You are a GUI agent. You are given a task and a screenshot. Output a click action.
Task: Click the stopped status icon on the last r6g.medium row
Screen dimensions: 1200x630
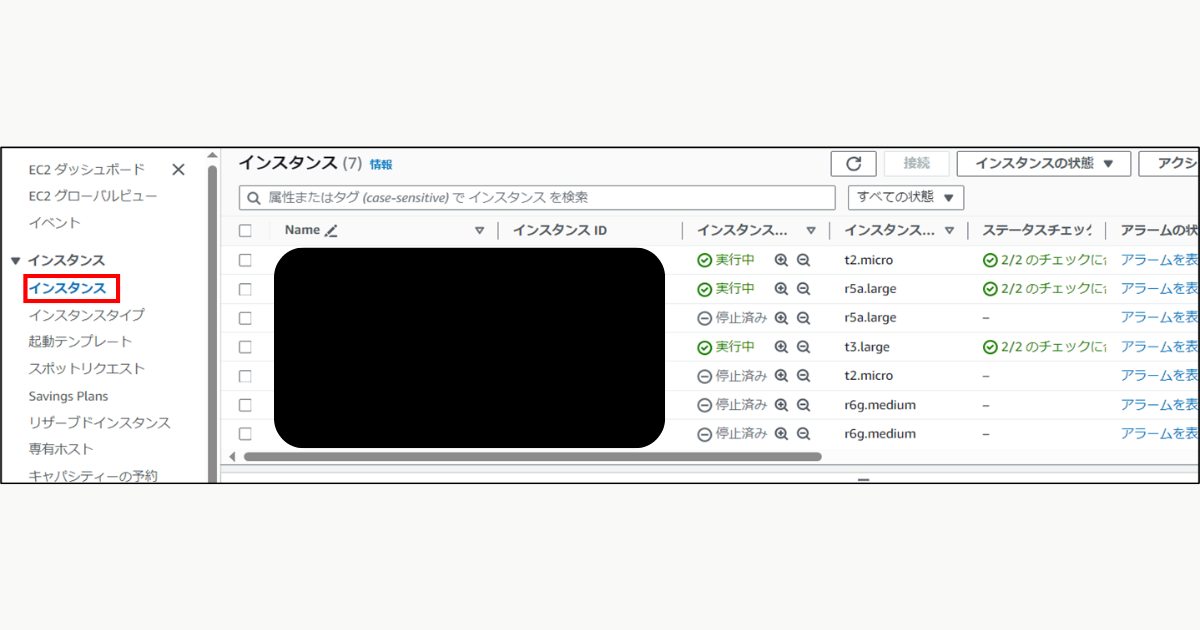pos(704,433)
